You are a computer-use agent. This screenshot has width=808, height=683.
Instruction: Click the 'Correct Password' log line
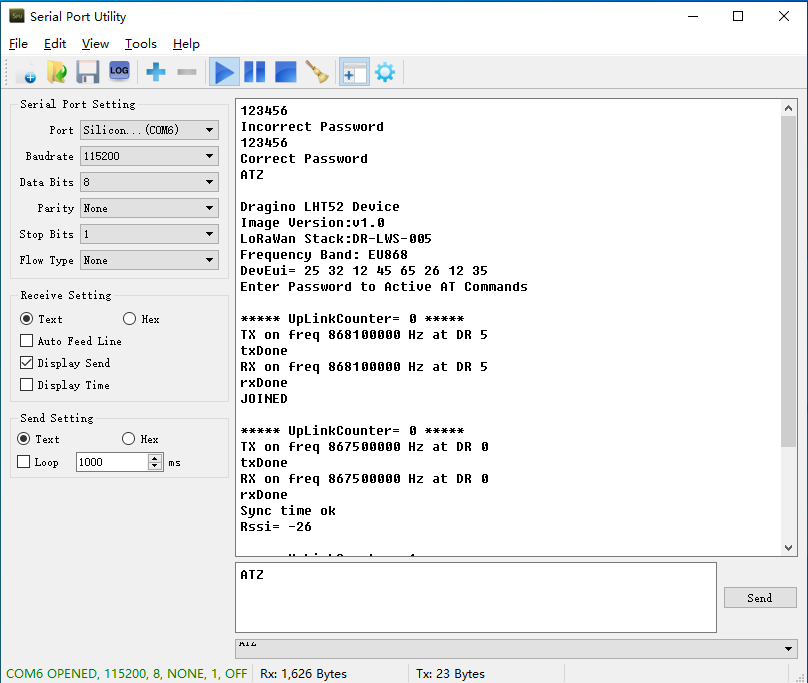pos(304,159)
